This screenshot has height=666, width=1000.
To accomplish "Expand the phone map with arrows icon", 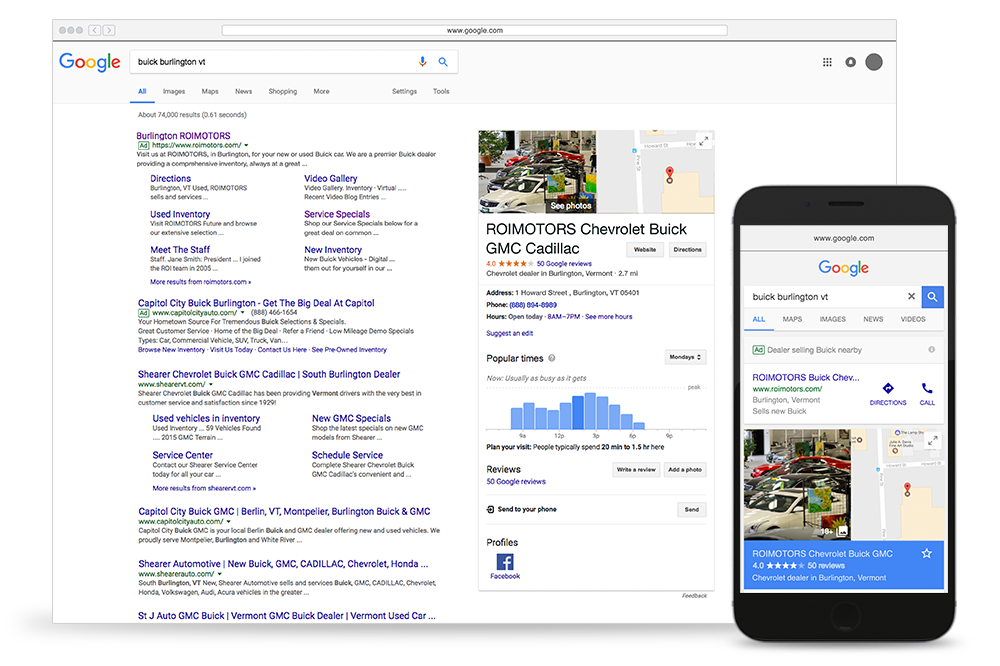I will point(932,440).
